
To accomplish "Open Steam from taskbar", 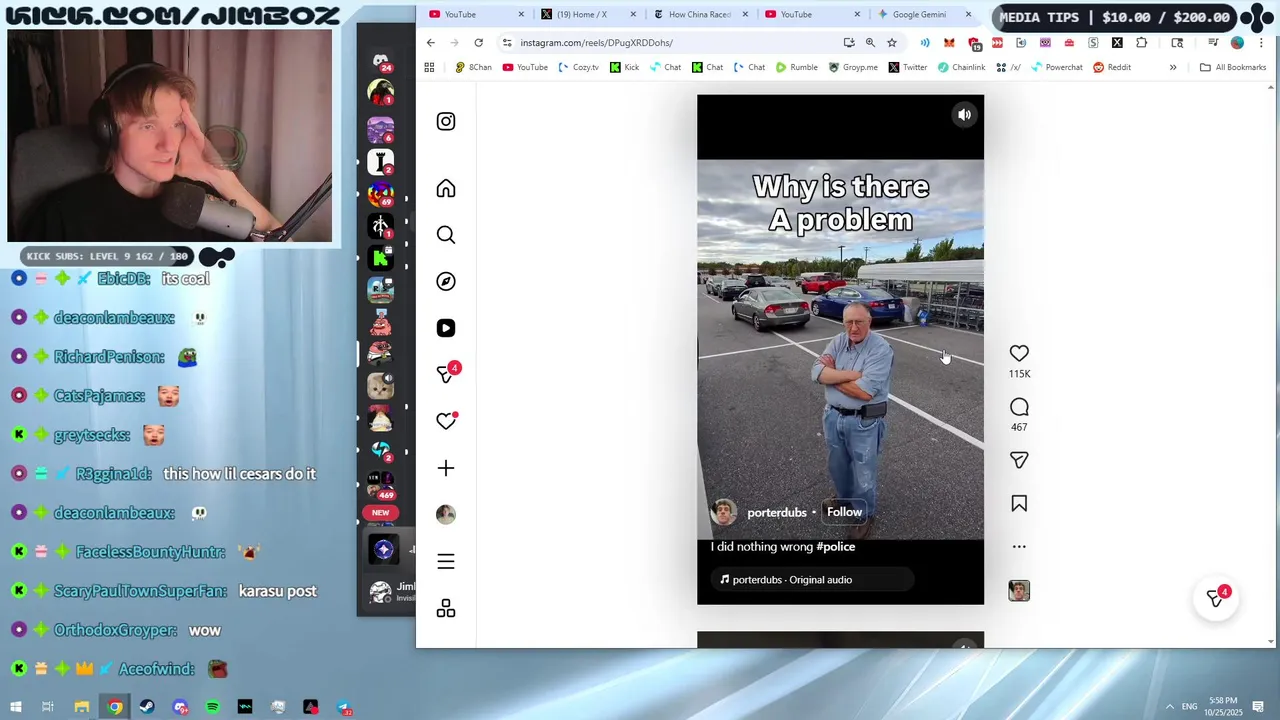I will point(147,707).
